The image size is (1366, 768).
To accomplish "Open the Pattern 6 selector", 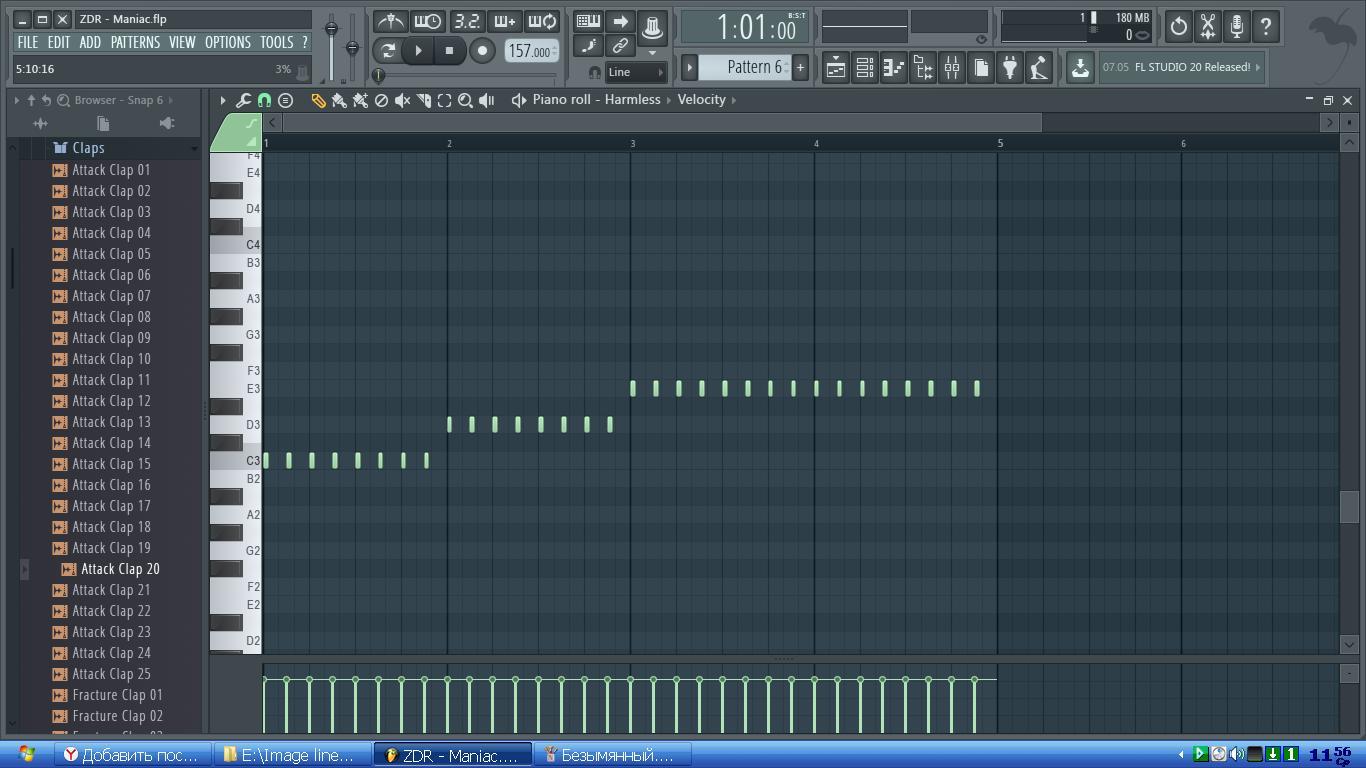I will [x=744, y=67].
